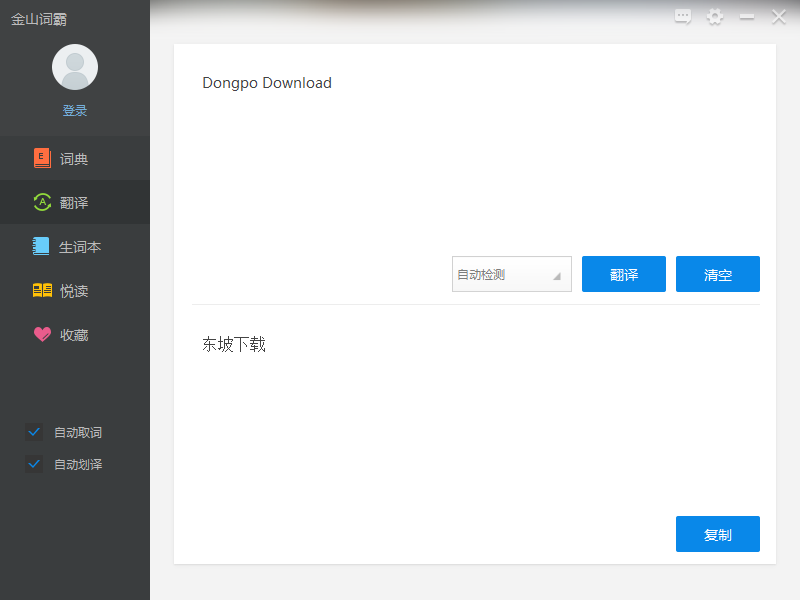Open settings via the gear icon

(715, 17)
